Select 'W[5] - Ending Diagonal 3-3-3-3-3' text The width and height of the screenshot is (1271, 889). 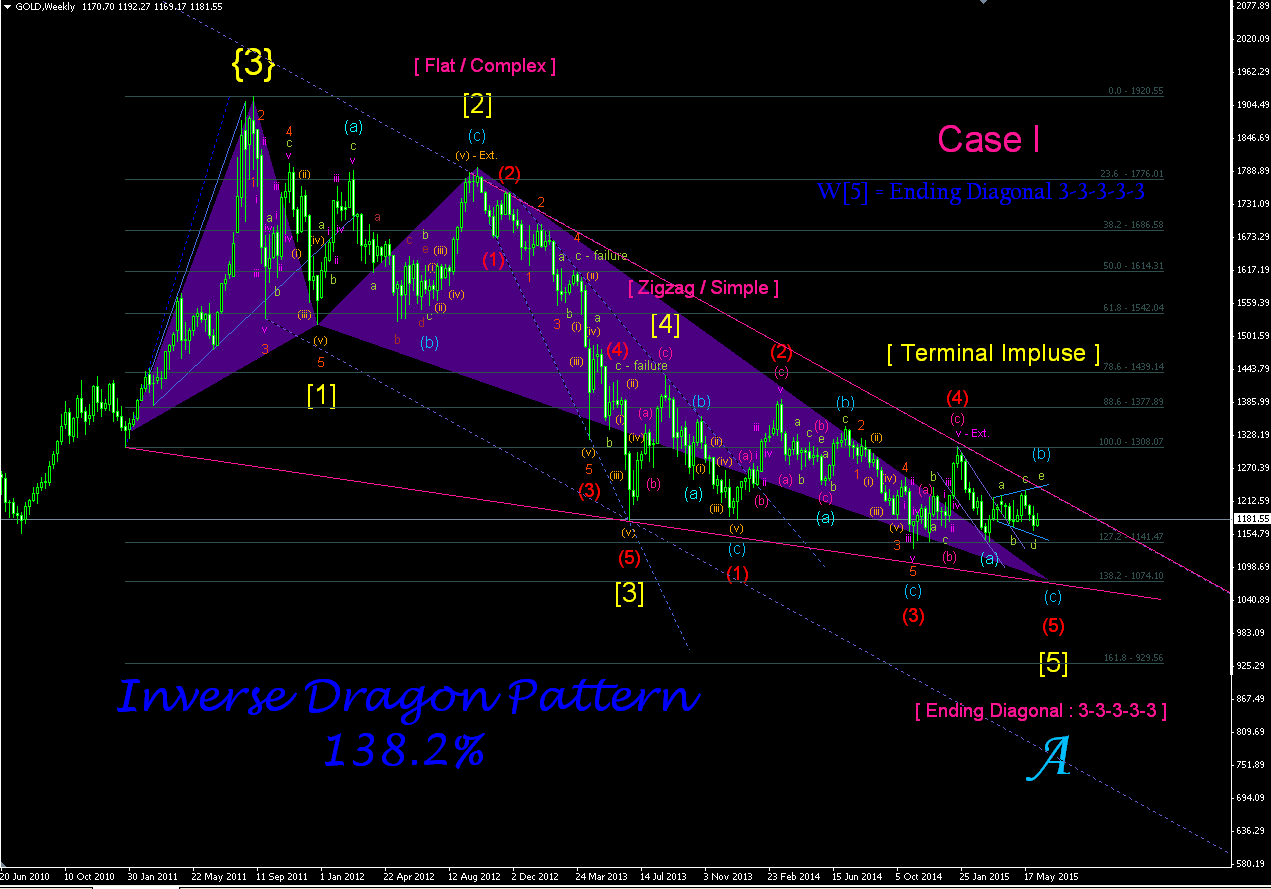[980, 192]
